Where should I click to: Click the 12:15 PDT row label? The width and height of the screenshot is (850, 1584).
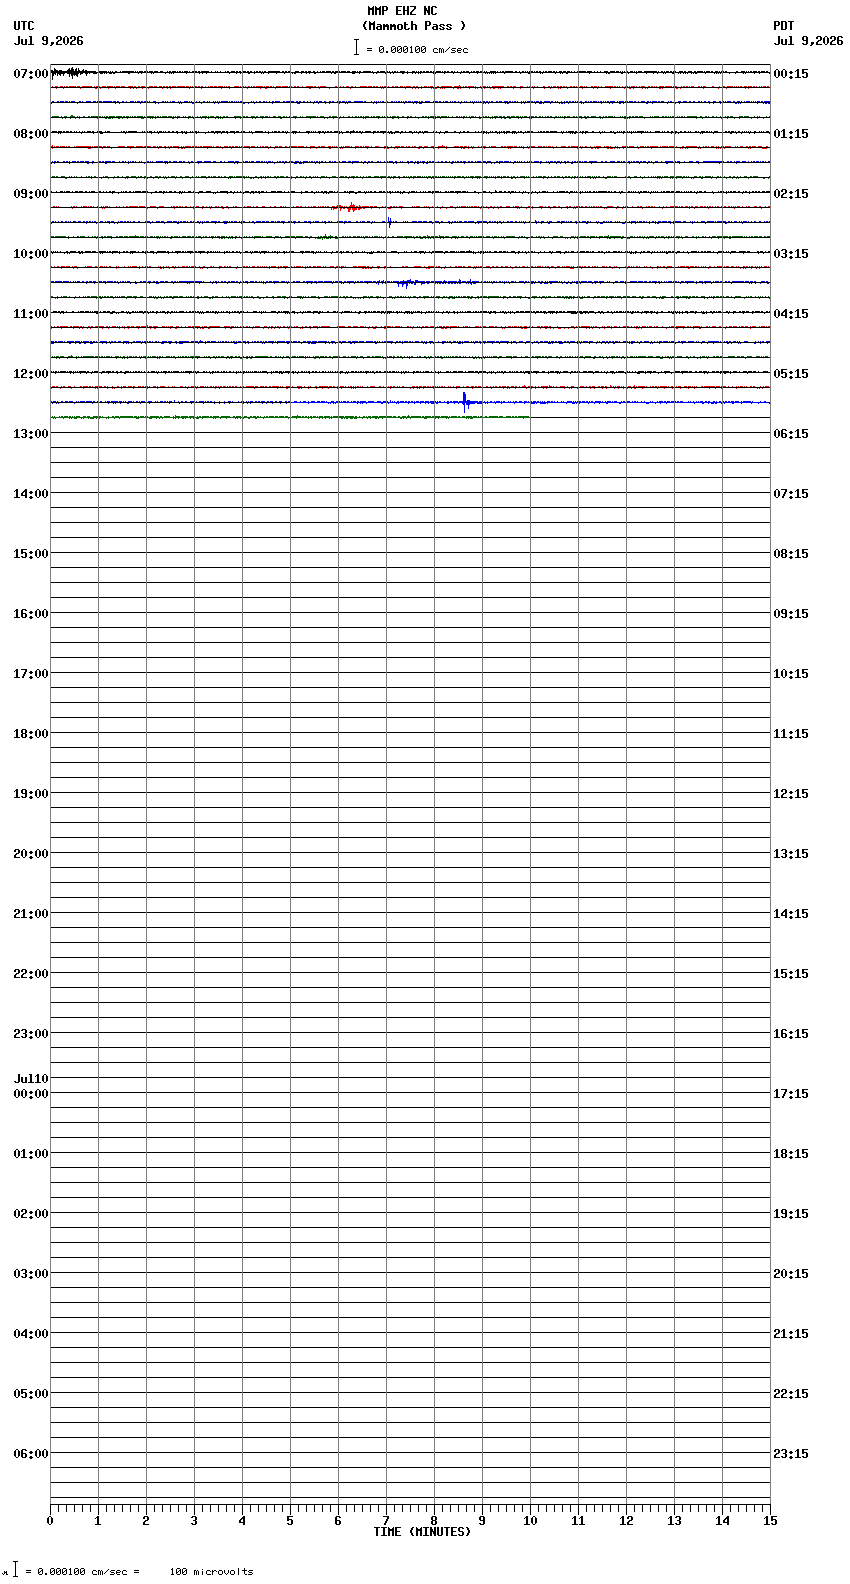click(791, 794)
